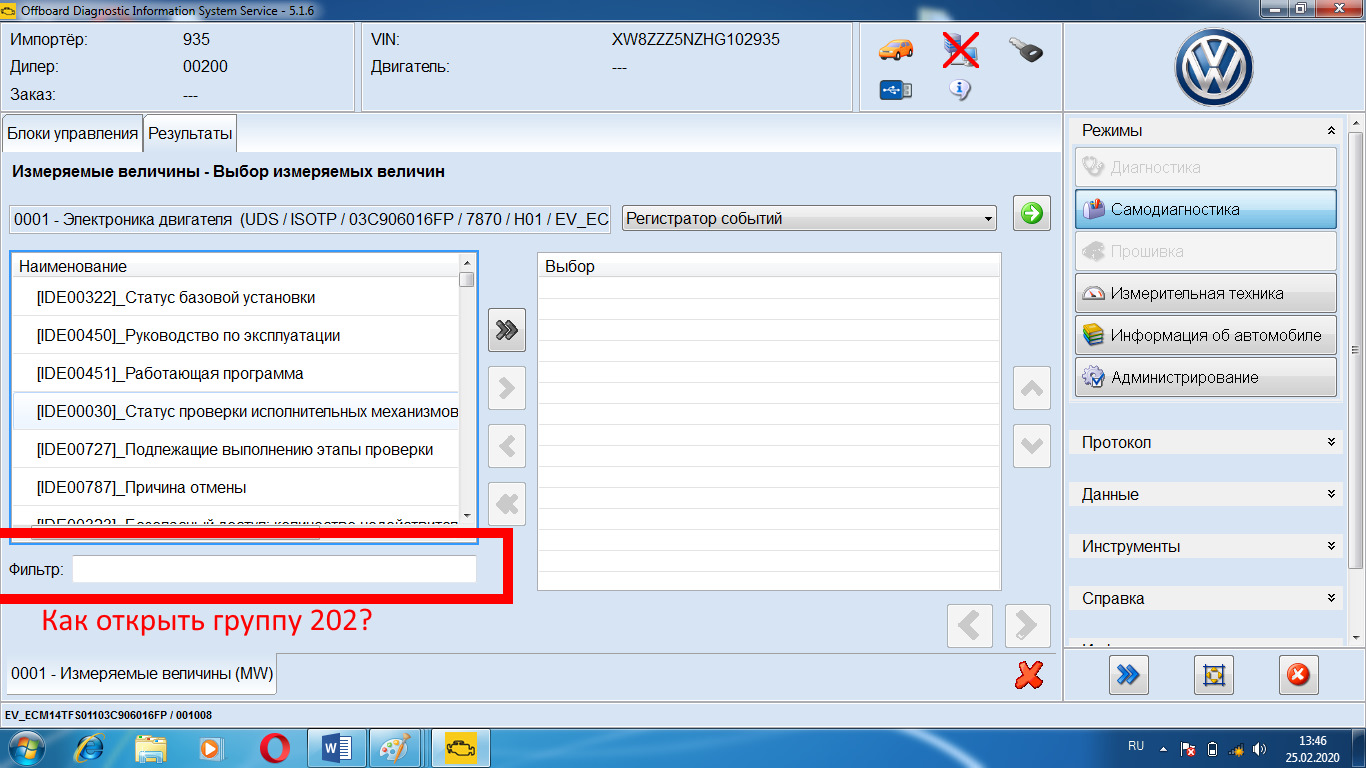Open Internet Explorer from taskbar
The image size is (1366, 768).
[89, 747]
